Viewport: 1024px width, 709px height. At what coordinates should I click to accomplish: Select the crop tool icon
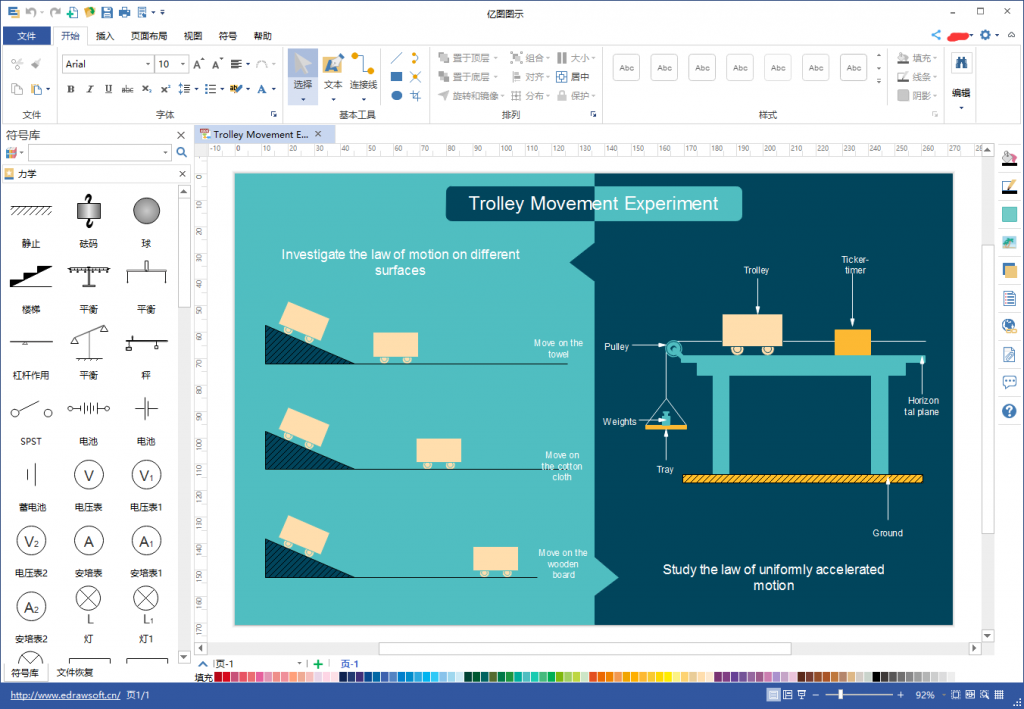click(415, 95)
